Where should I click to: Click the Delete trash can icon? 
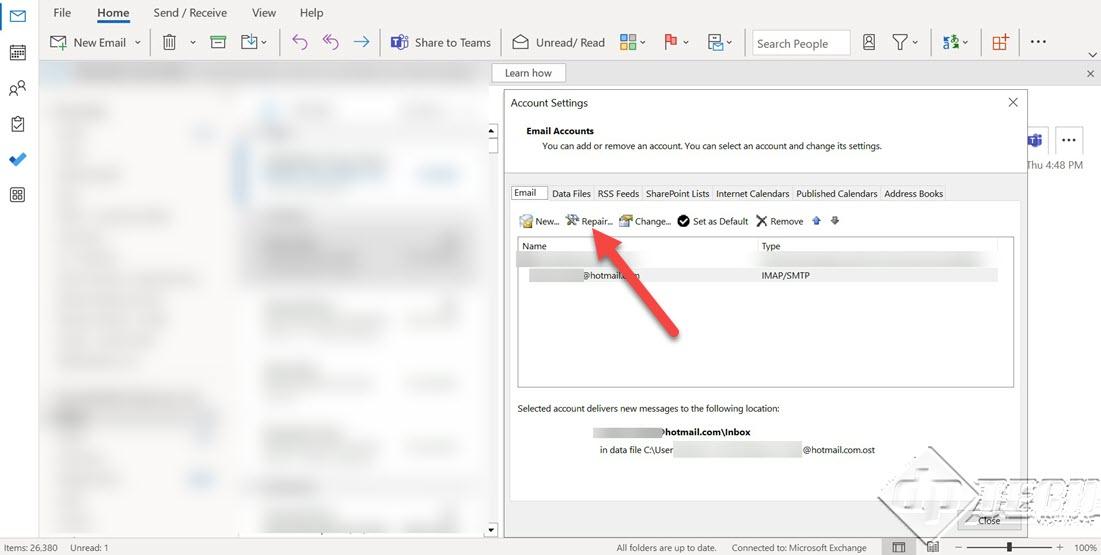pos(169,43)
